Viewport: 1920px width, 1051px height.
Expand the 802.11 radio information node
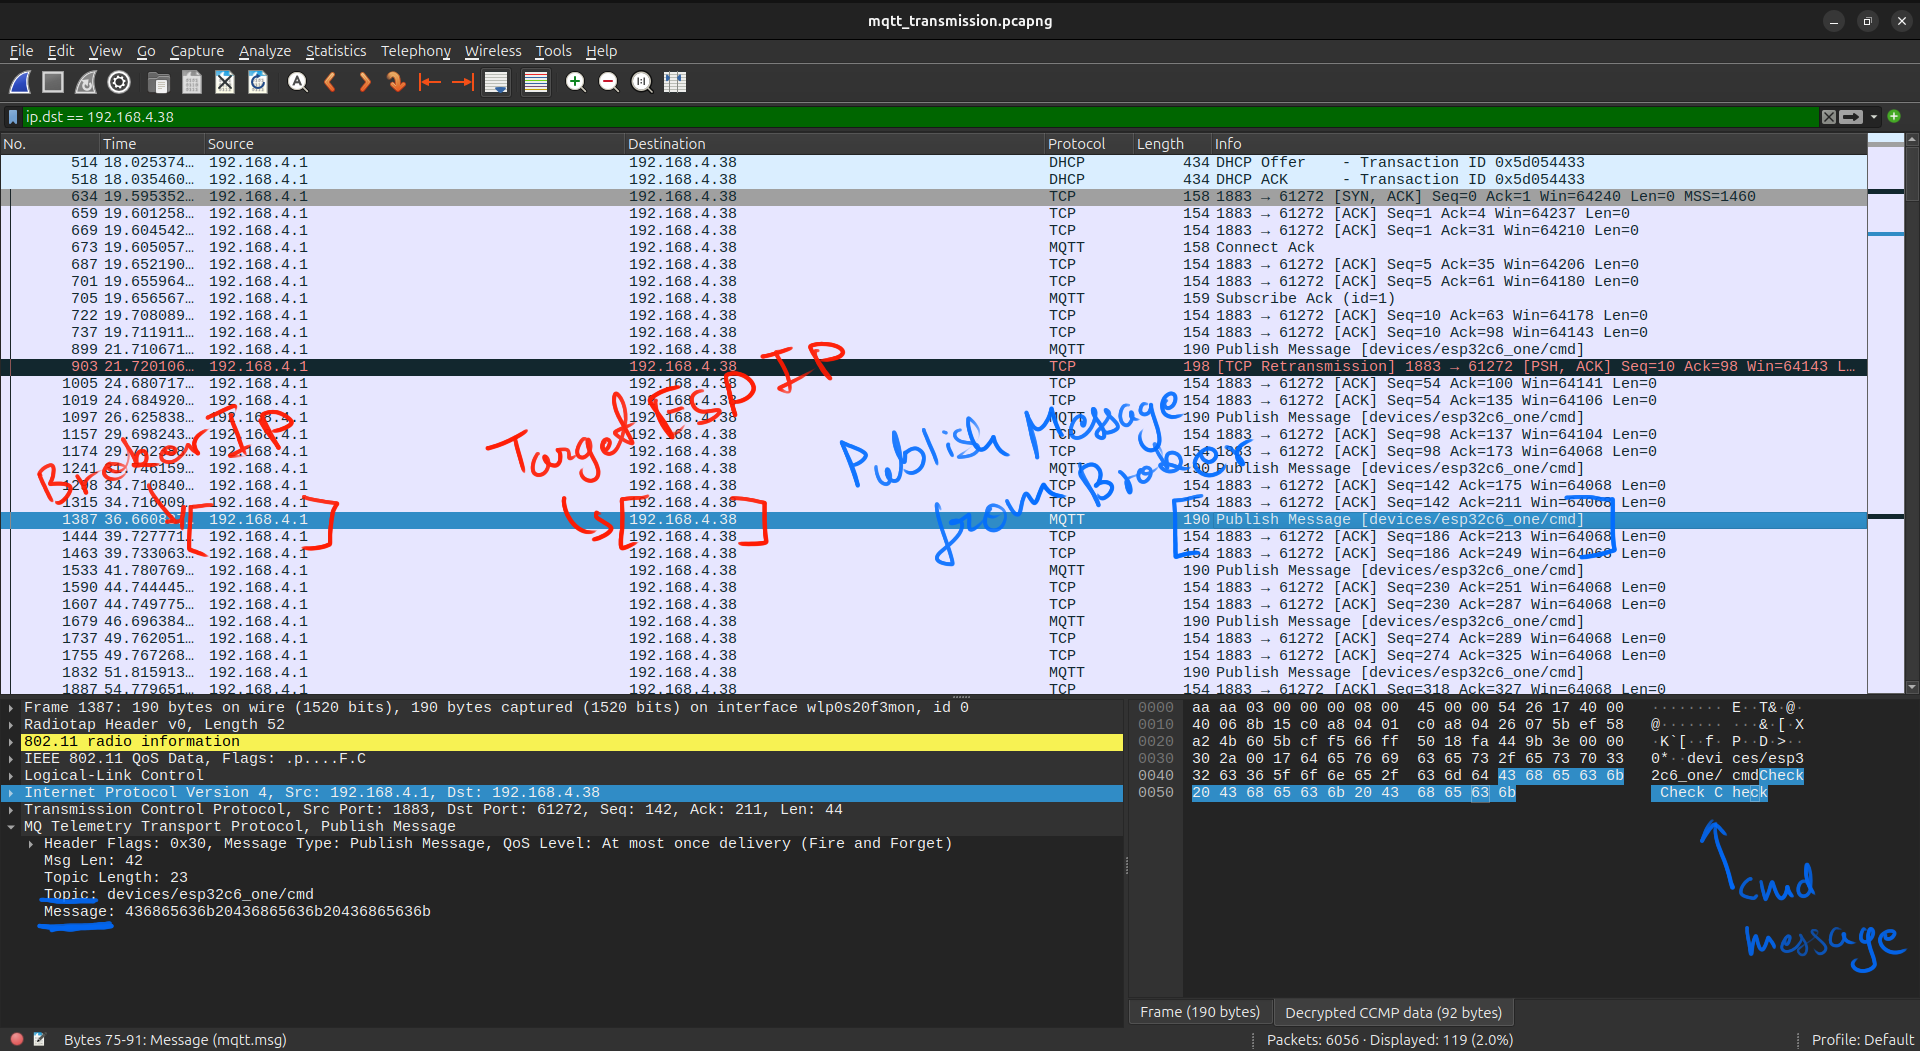tap(11, 741)
